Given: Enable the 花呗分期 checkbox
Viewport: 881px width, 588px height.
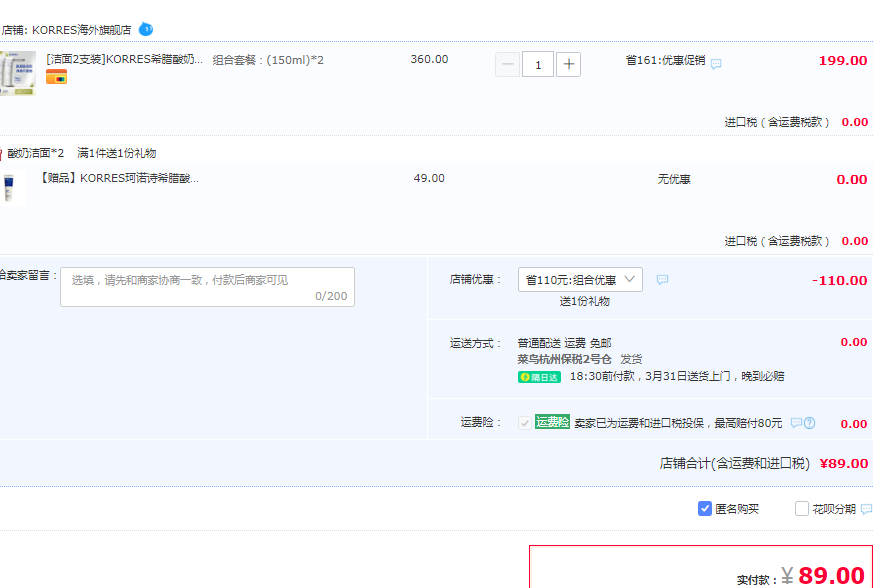Looking at the screenshot, I should (x=802, y=509).
